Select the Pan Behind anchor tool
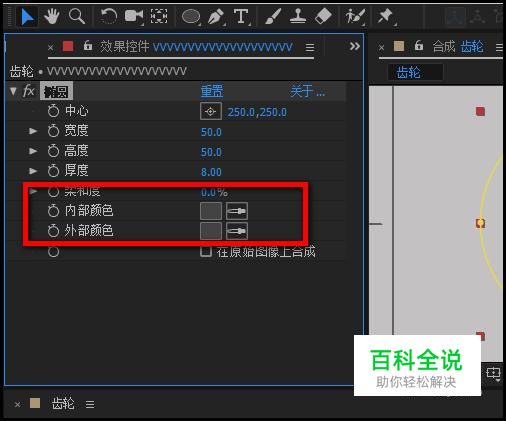 point(159,16)
